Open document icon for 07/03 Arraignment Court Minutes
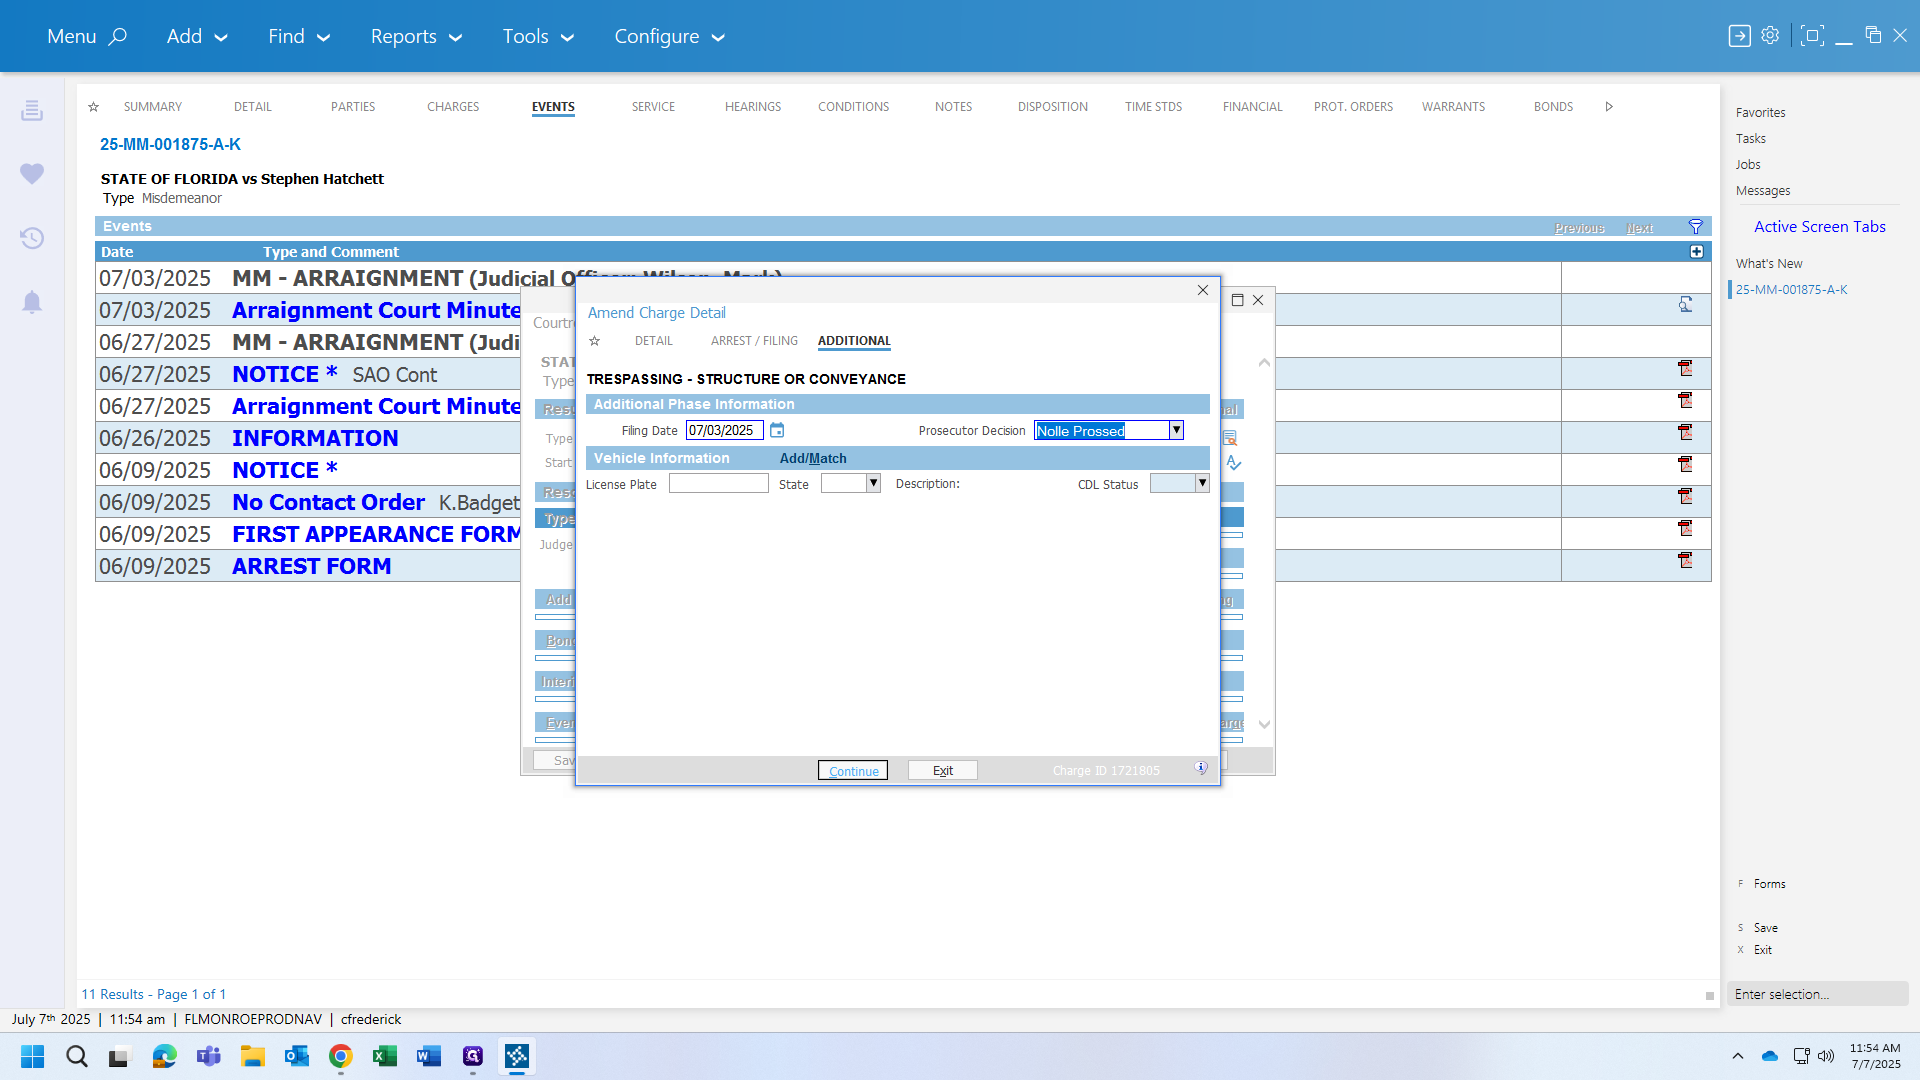 [x=1686, y=304]
